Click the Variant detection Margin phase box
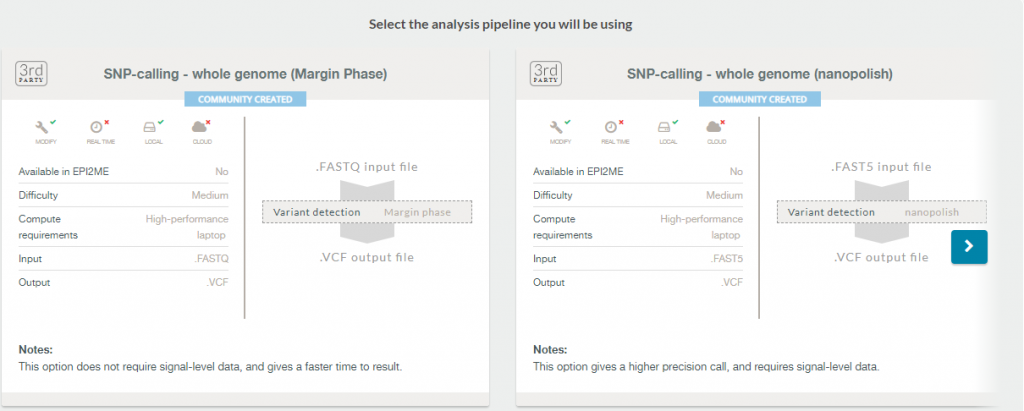Viewport: 1024px width, 411px height. click(x=367, y=212)
